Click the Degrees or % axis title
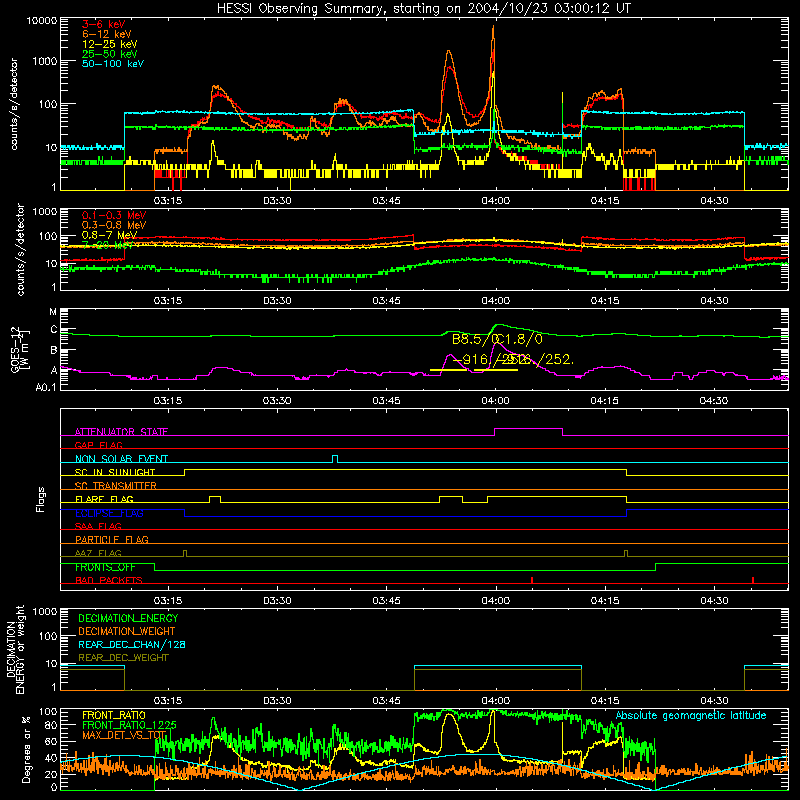Image resolution: width=800 pixels, height=800 pixels. click(x=26, y=750)
